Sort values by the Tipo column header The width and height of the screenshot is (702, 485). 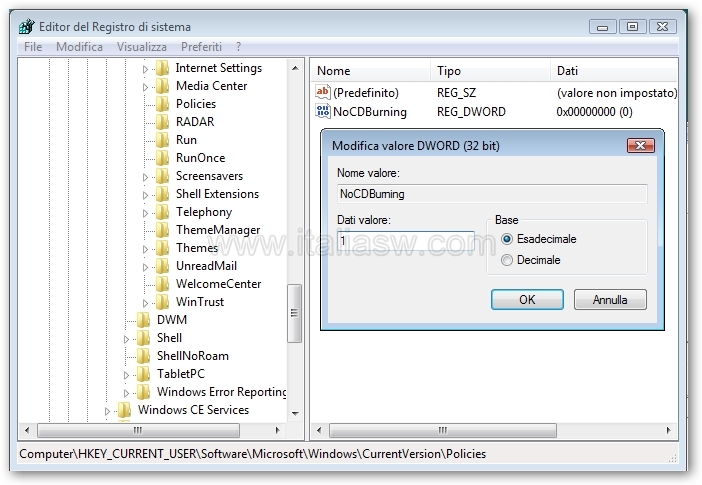click(491, 71)
